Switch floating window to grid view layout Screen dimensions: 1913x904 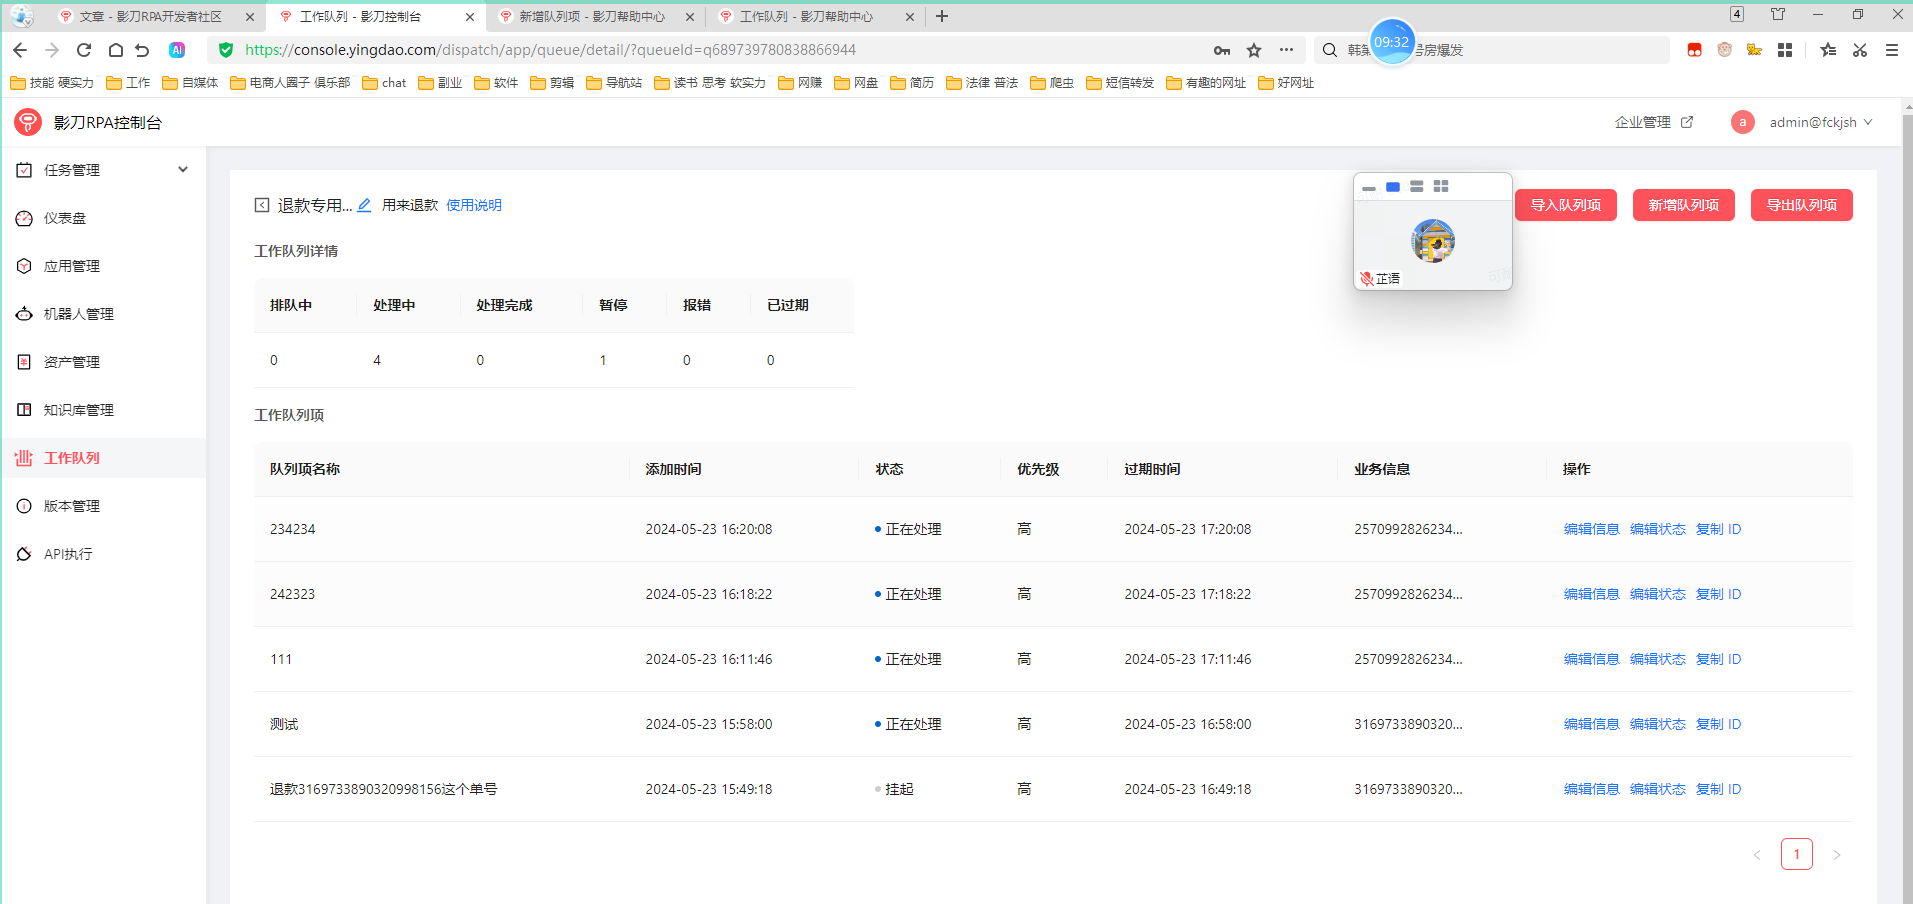pos(1441,187)
